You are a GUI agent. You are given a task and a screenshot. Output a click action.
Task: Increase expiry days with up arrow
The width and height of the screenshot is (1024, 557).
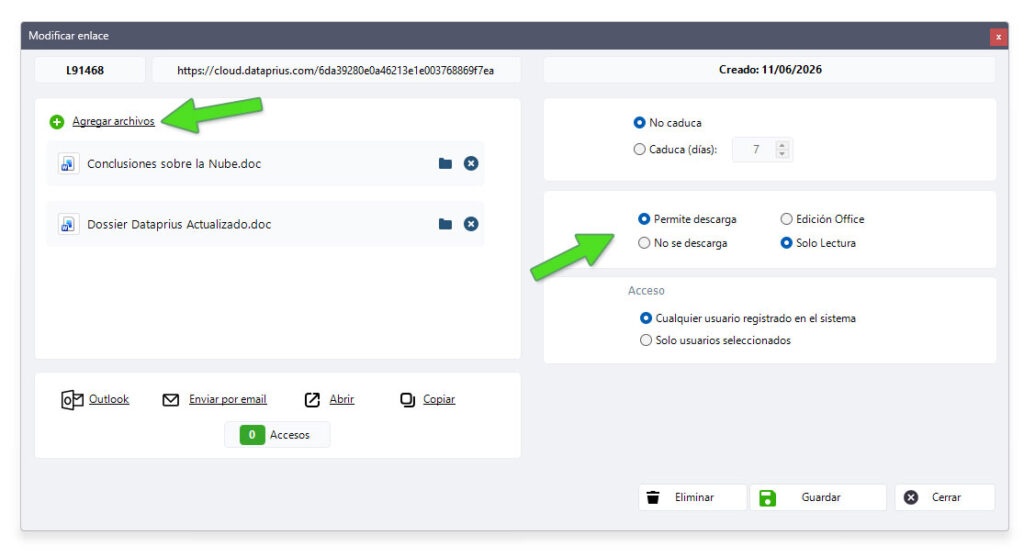click(782, 145)
